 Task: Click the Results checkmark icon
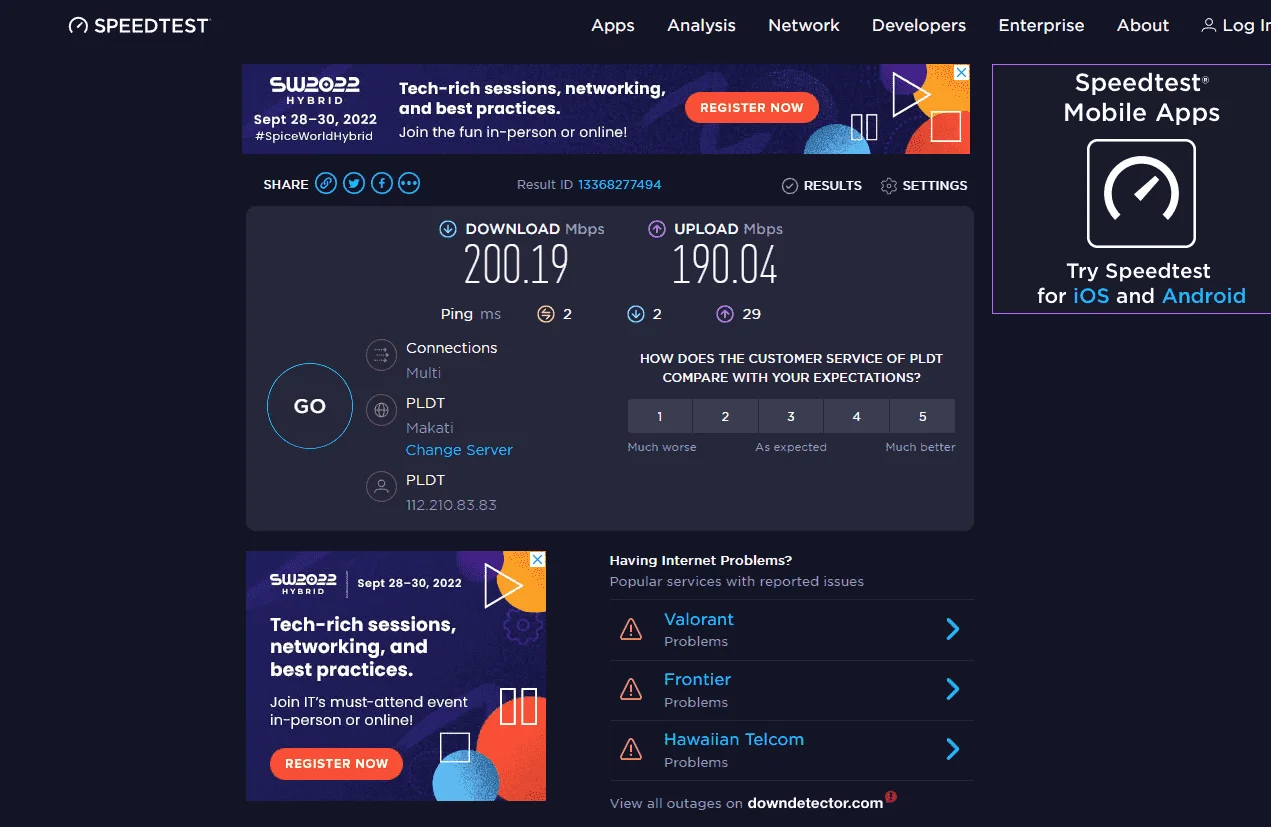[789, 186]
